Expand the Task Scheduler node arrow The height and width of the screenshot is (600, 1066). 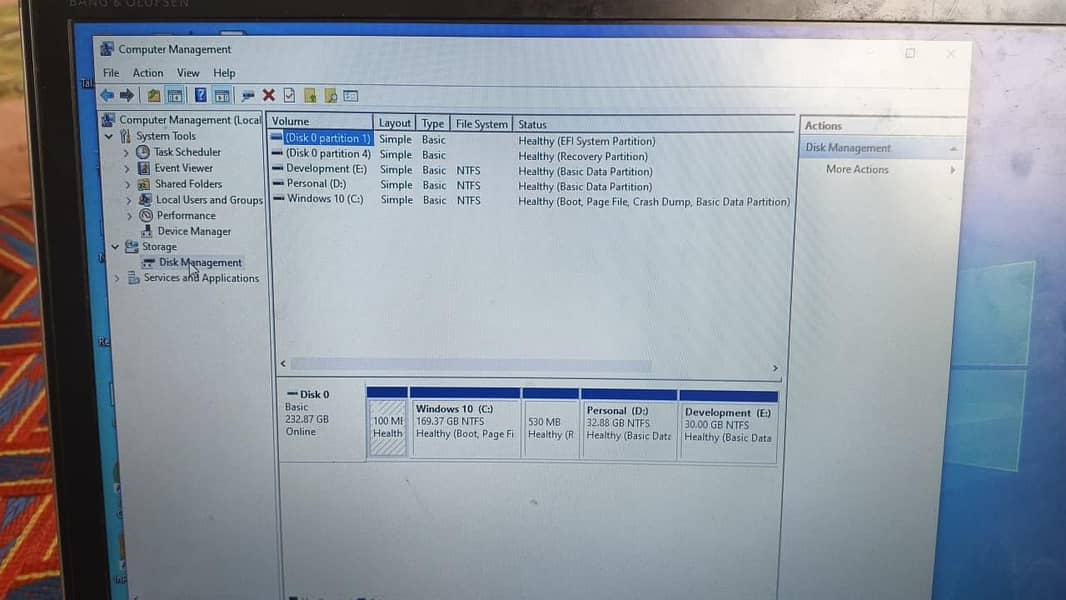coord(126,152)
